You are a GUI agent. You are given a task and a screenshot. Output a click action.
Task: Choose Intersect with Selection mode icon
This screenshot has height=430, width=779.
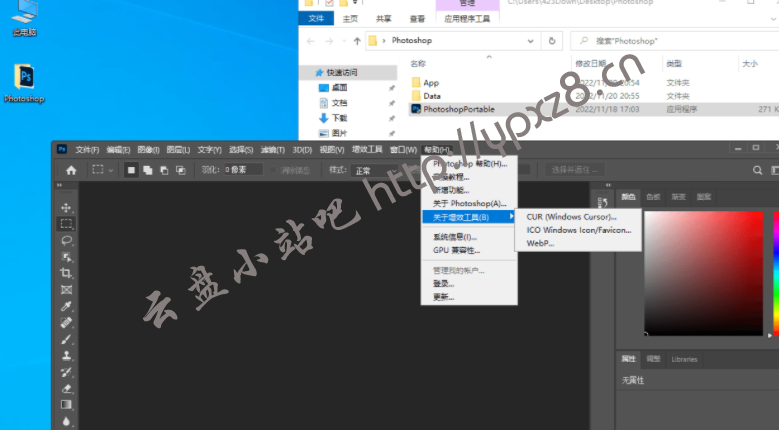click(181, 170)
